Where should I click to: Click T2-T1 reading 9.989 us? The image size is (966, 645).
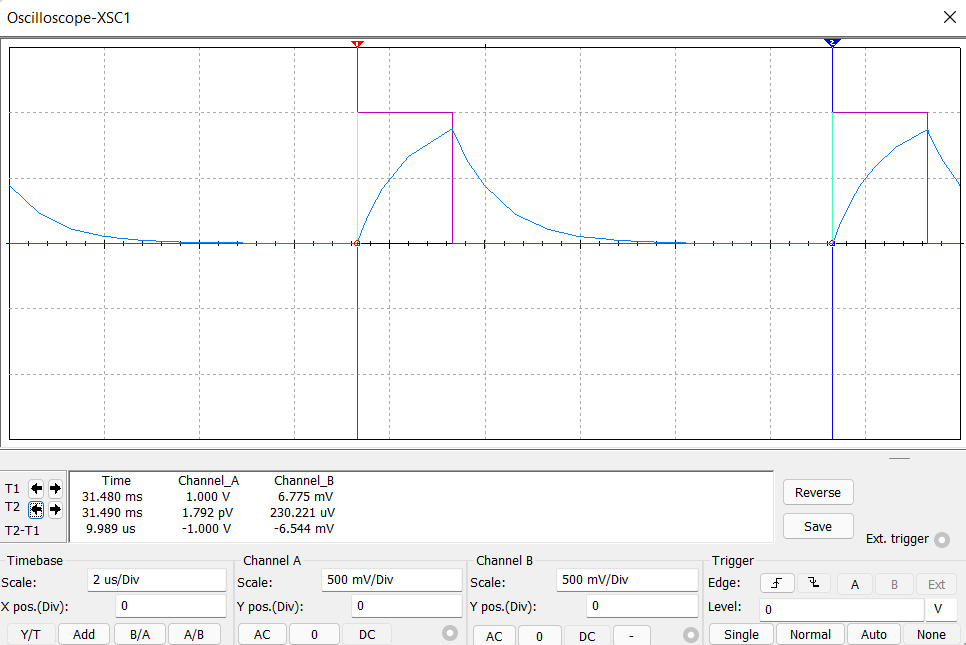110,529
